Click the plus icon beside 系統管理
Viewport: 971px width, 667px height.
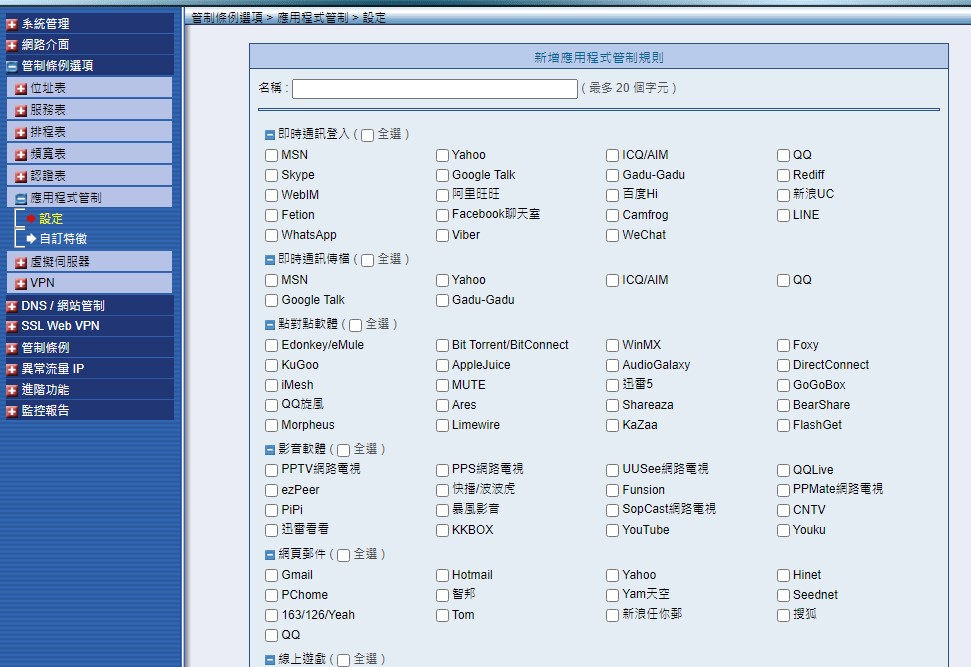coord(12,24)
